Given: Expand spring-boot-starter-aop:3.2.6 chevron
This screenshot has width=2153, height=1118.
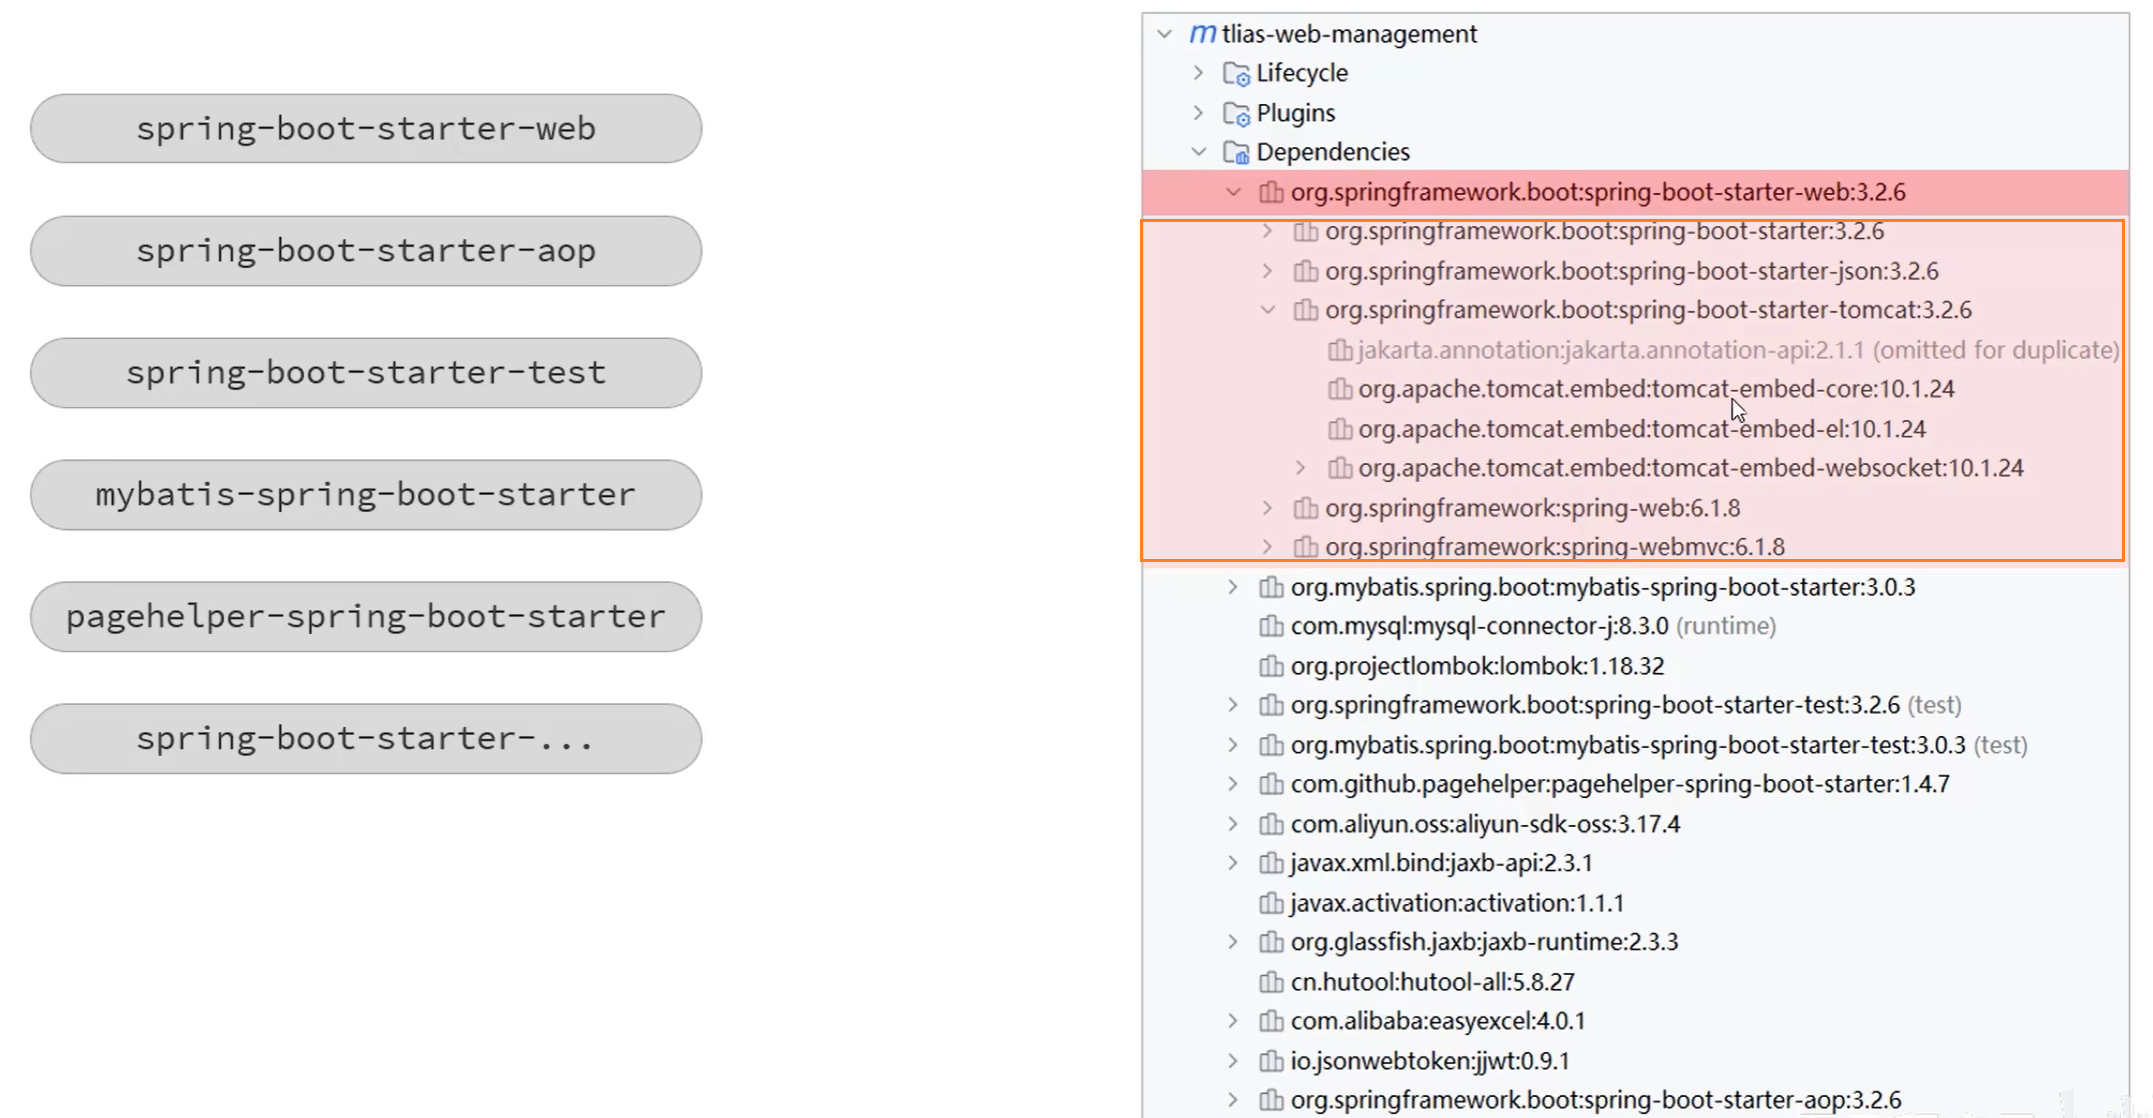Looking at the screenshot, I should coord(1233,1100).
